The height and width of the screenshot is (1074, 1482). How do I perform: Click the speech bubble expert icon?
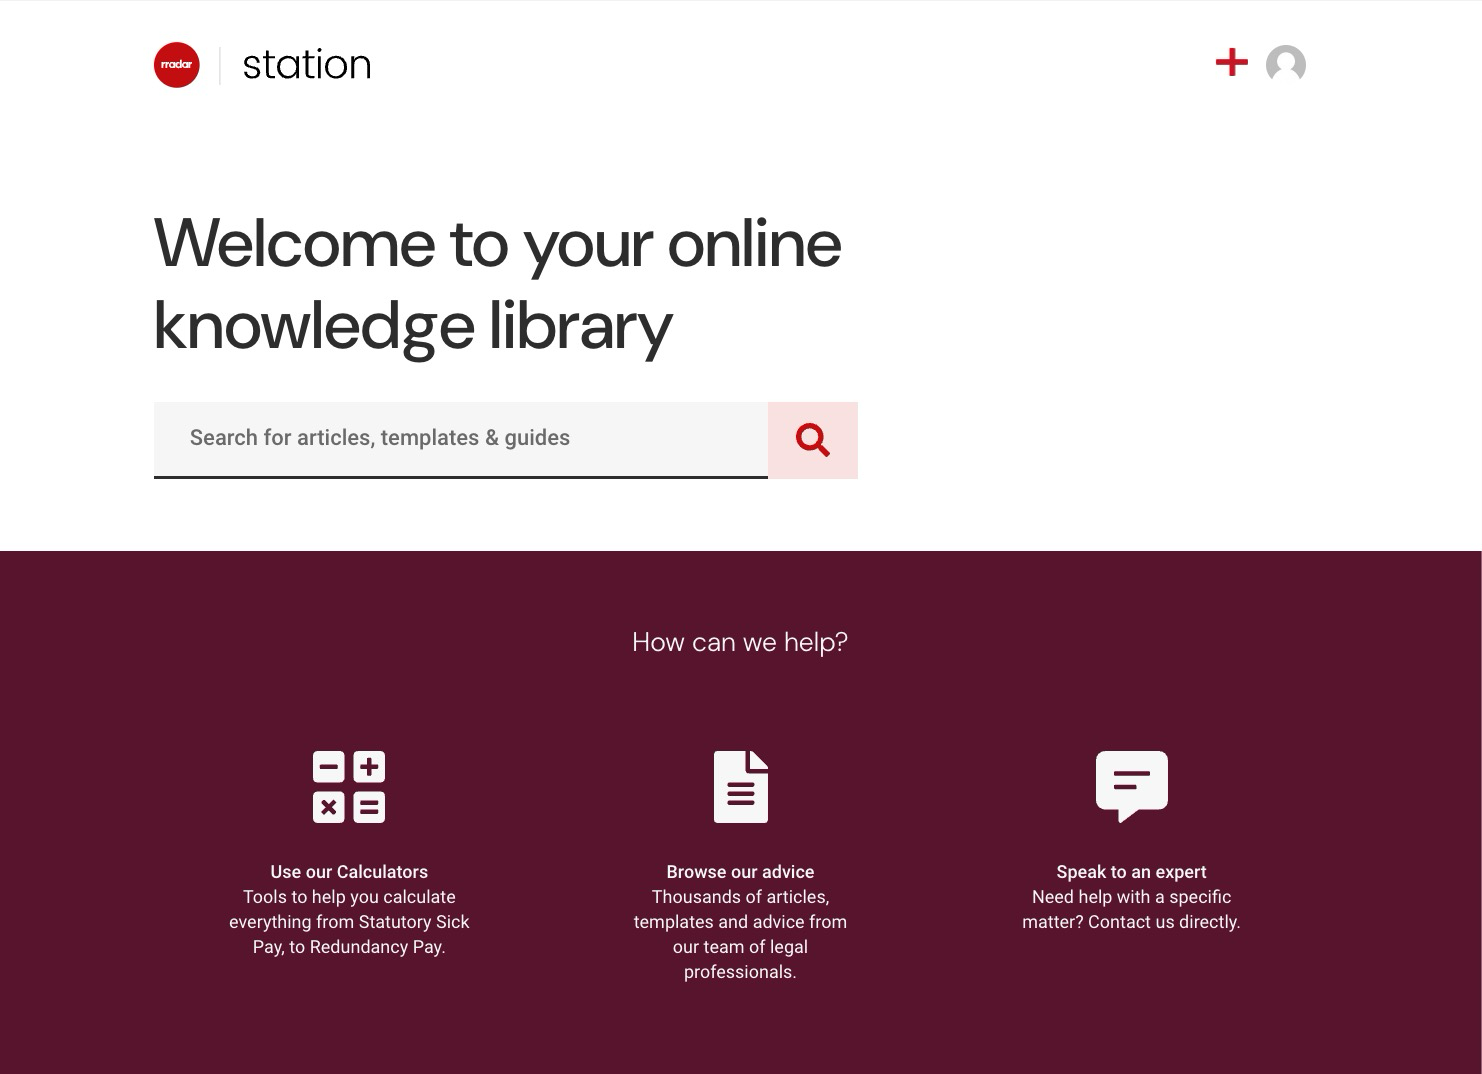tap(1132, 786)
